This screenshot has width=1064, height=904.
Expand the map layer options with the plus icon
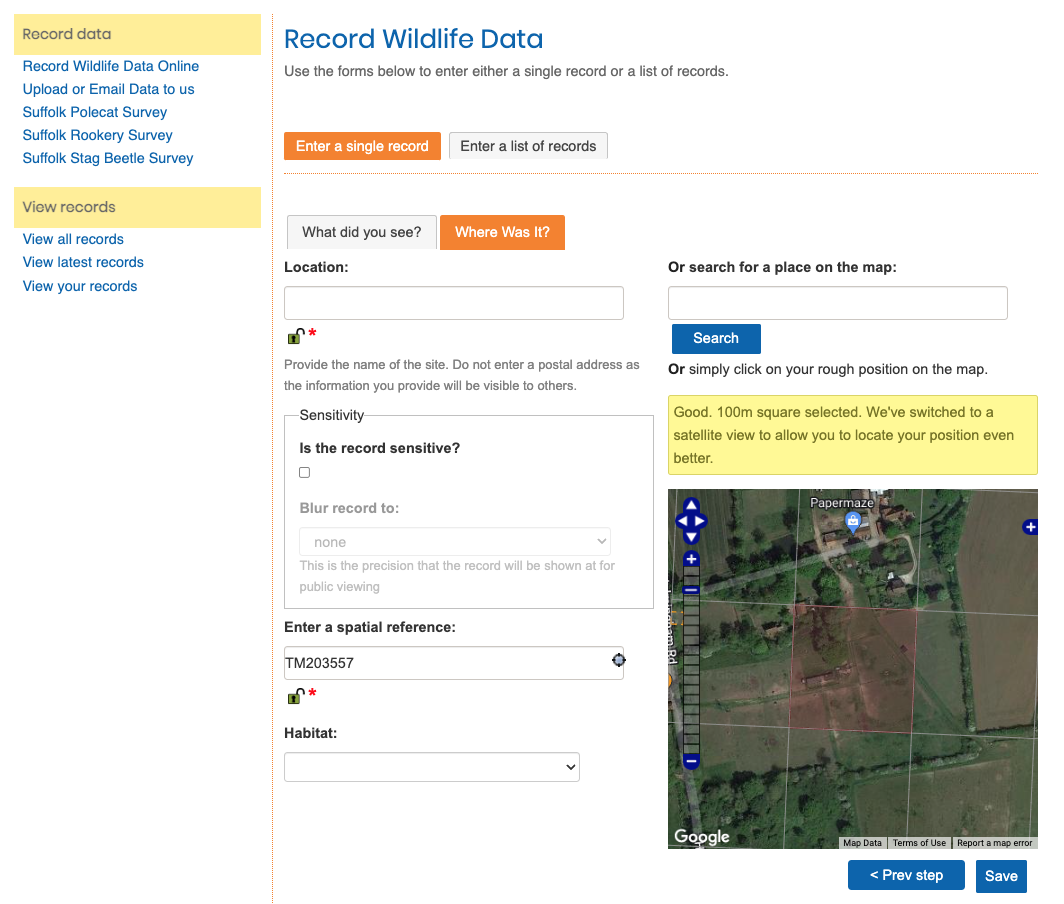(1031, 526)
